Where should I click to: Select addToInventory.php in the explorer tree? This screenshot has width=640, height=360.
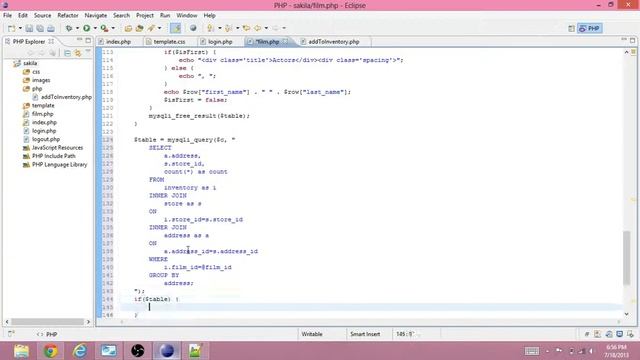pos(66,97)
